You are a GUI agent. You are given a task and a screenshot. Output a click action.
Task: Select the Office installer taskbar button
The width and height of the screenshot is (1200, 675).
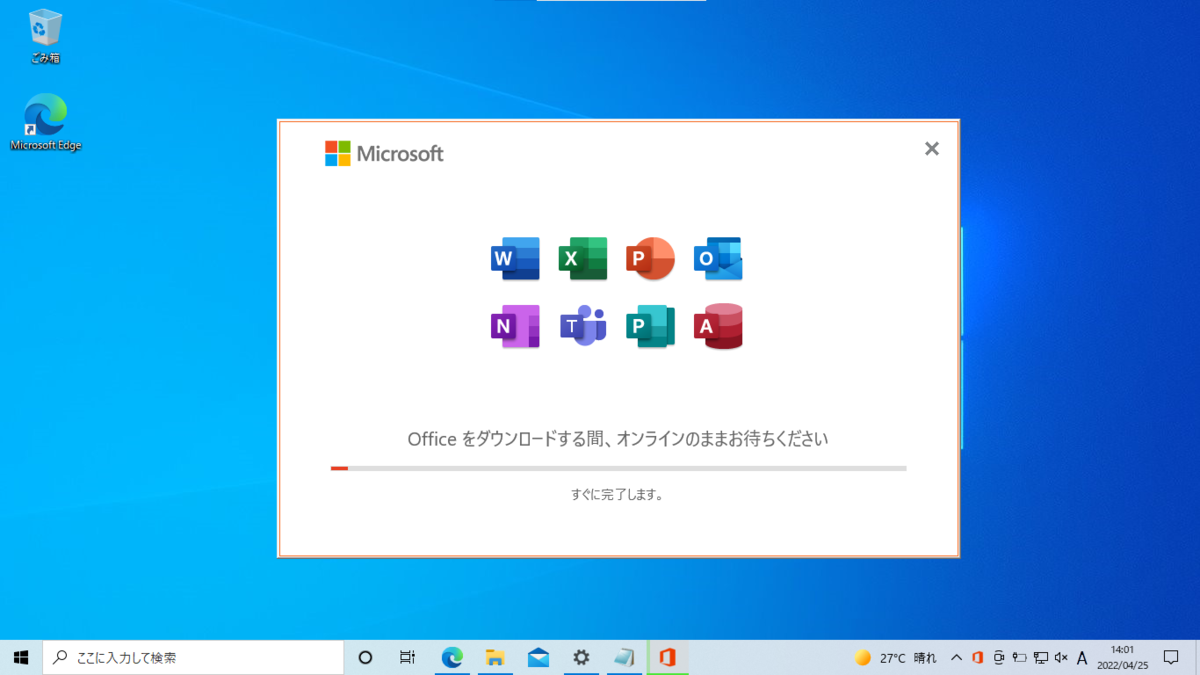[x=667, y=657]
